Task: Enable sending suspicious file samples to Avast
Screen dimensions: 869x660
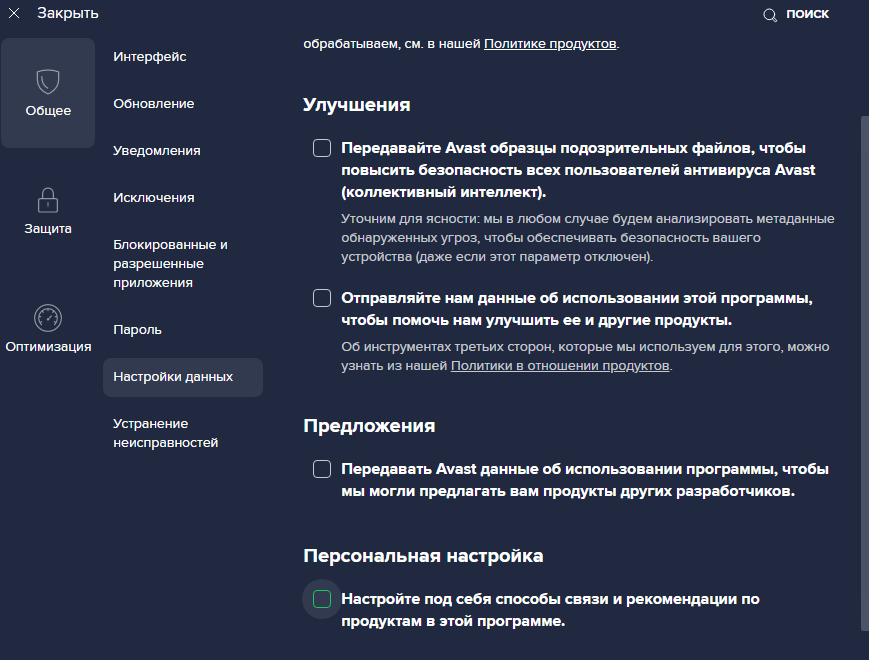Action: tap(322, 148)
